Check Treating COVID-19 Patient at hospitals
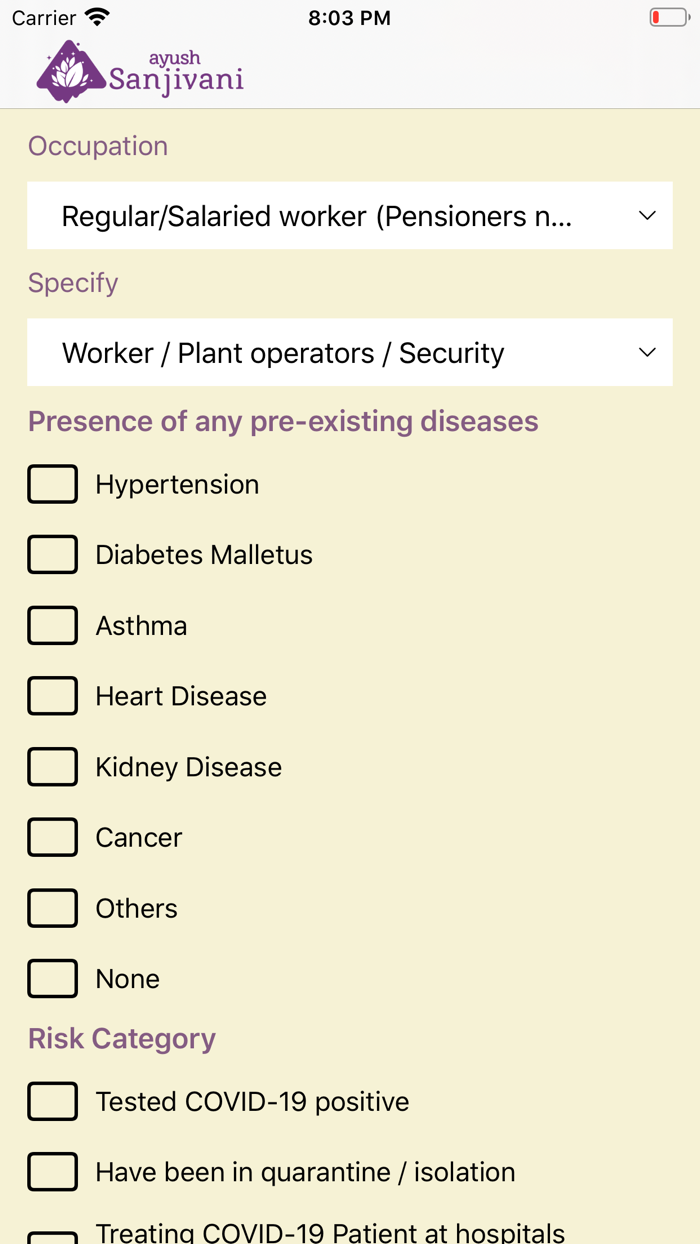 tap(53, 1238)
